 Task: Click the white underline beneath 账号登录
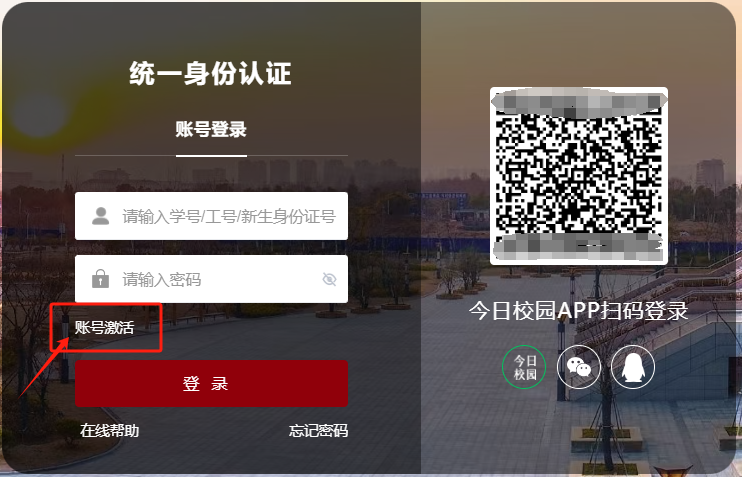click(x=212, y=155)
